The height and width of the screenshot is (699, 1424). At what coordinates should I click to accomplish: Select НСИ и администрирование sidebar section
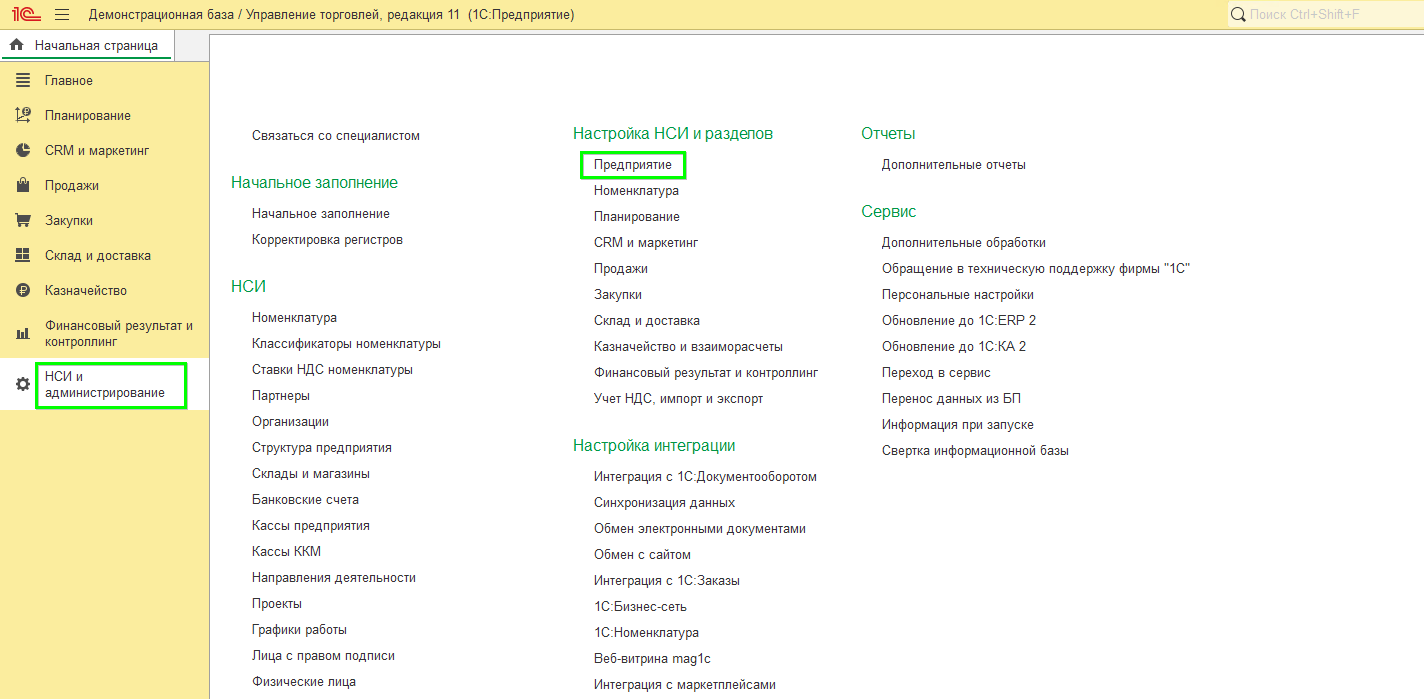coord(104,384)
